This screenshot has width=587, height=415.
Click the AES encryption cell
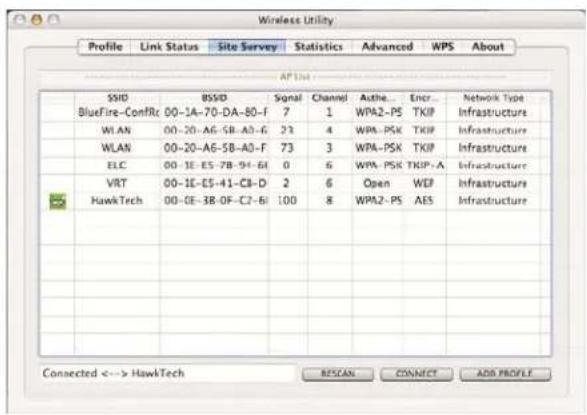[x=423, y=201]
